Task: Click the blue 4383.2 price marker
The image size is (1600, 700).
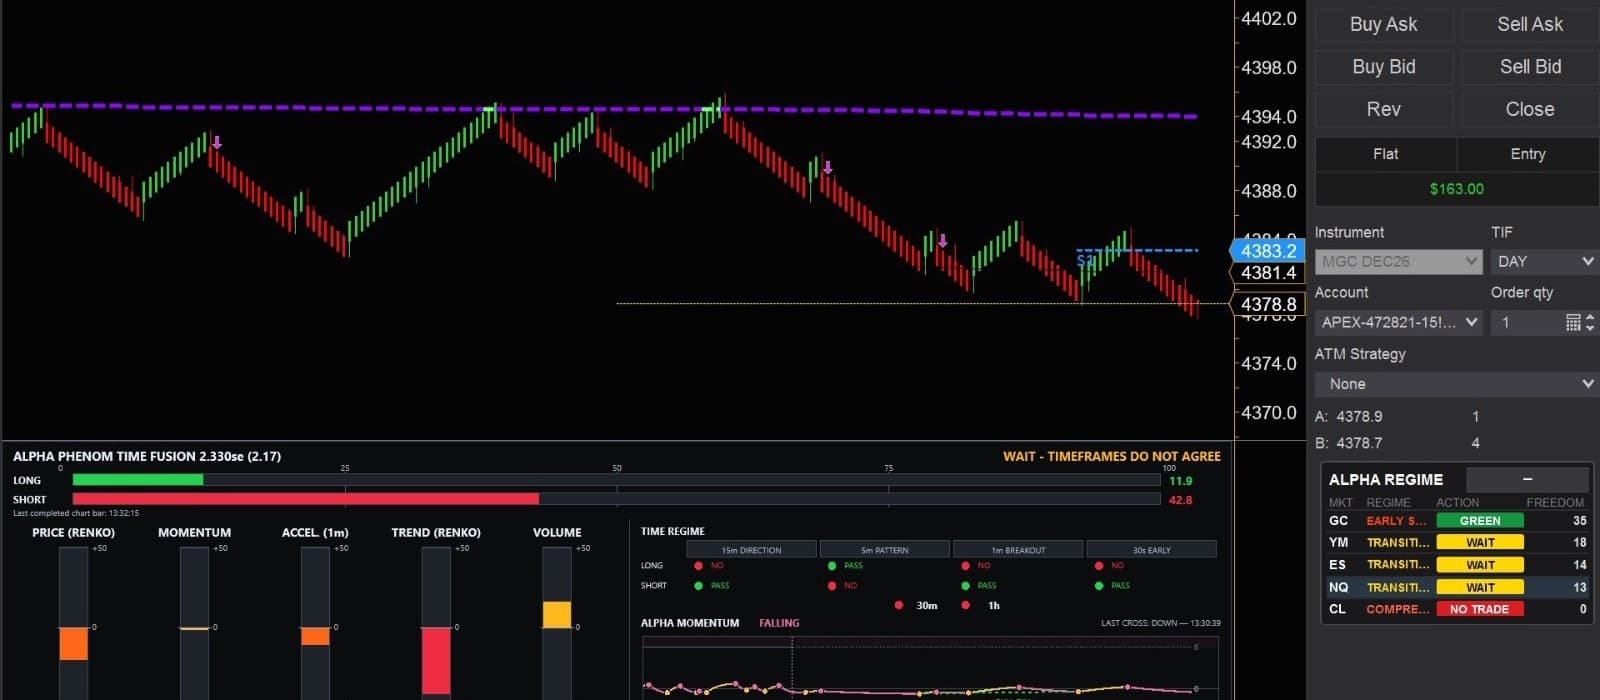Action: [x=1266, y=251]
